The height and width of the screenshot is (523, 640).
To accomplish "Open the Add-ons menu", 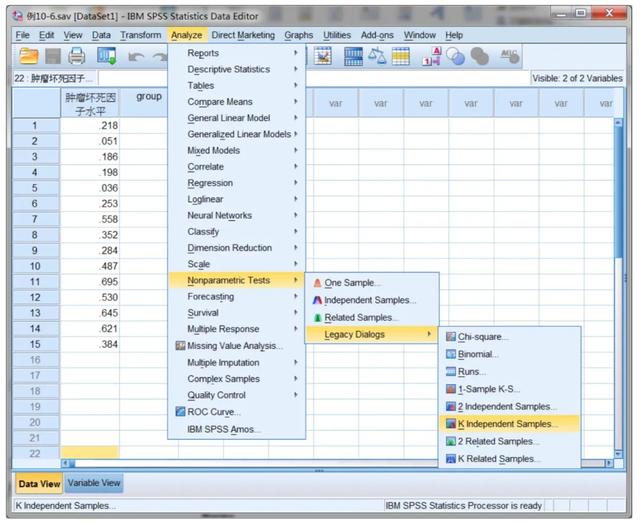I will (x=377, y=35).
